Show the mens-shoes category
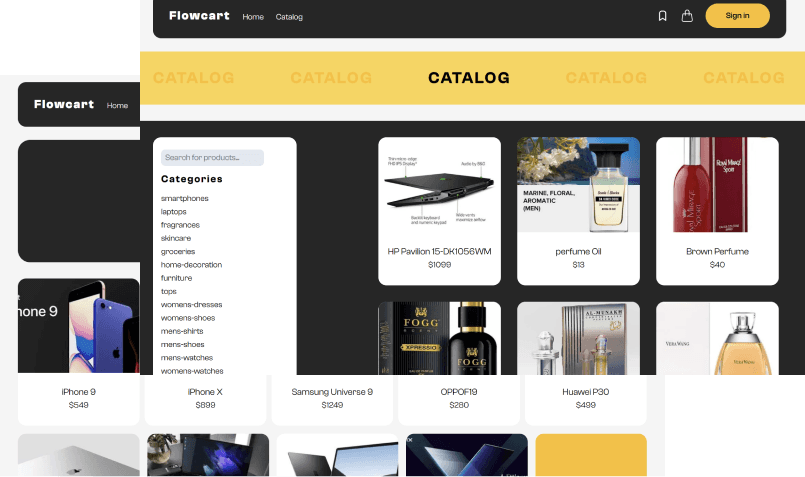The height and width of the screenshot is (477, 805). (183, 345)
